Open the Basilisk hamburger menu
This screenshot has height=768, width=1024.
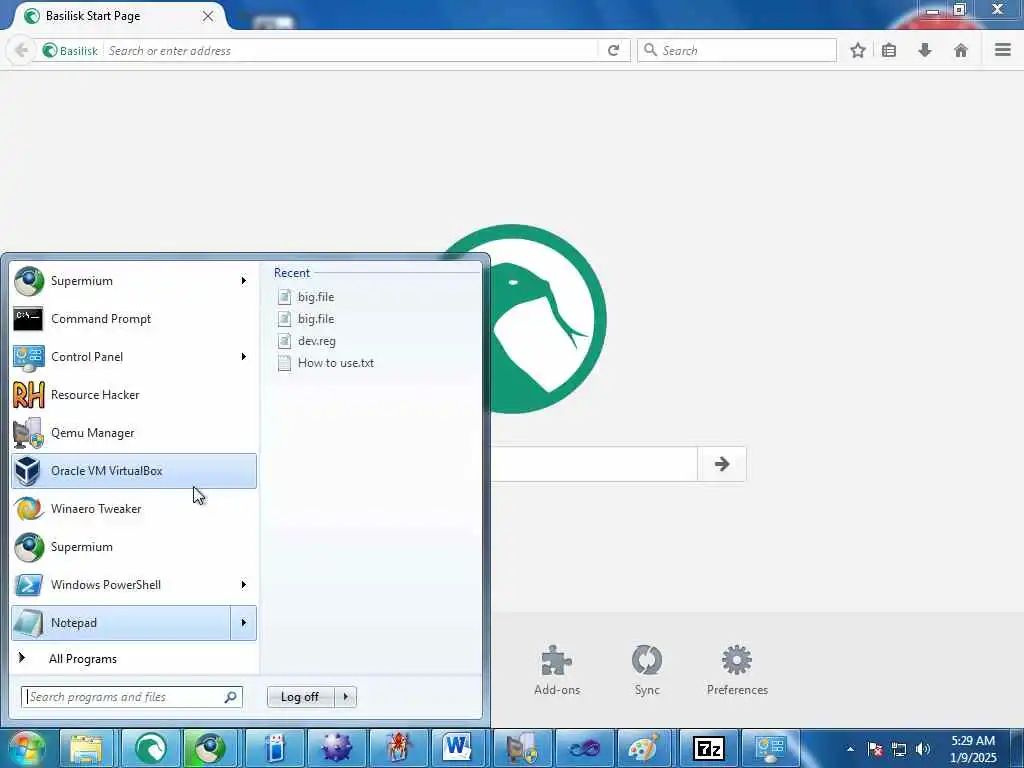[1002, 50]
